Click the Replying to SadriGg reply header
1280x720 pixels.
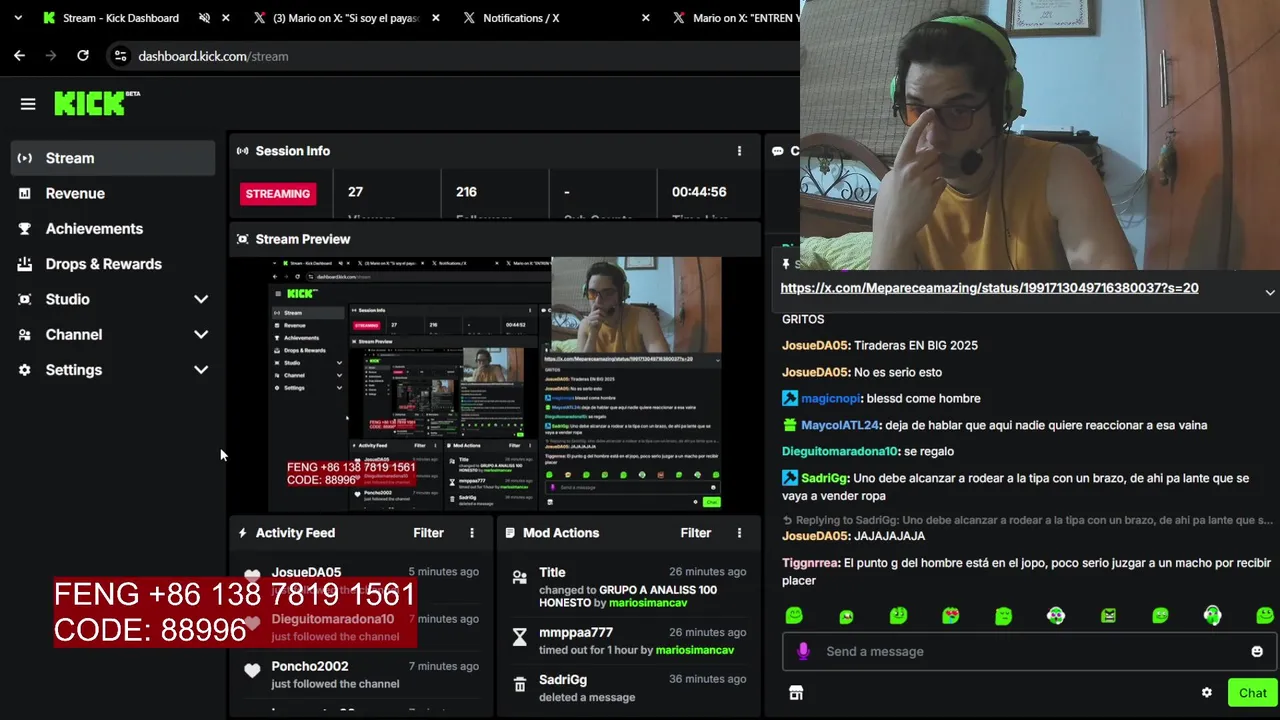point(1027,520)
